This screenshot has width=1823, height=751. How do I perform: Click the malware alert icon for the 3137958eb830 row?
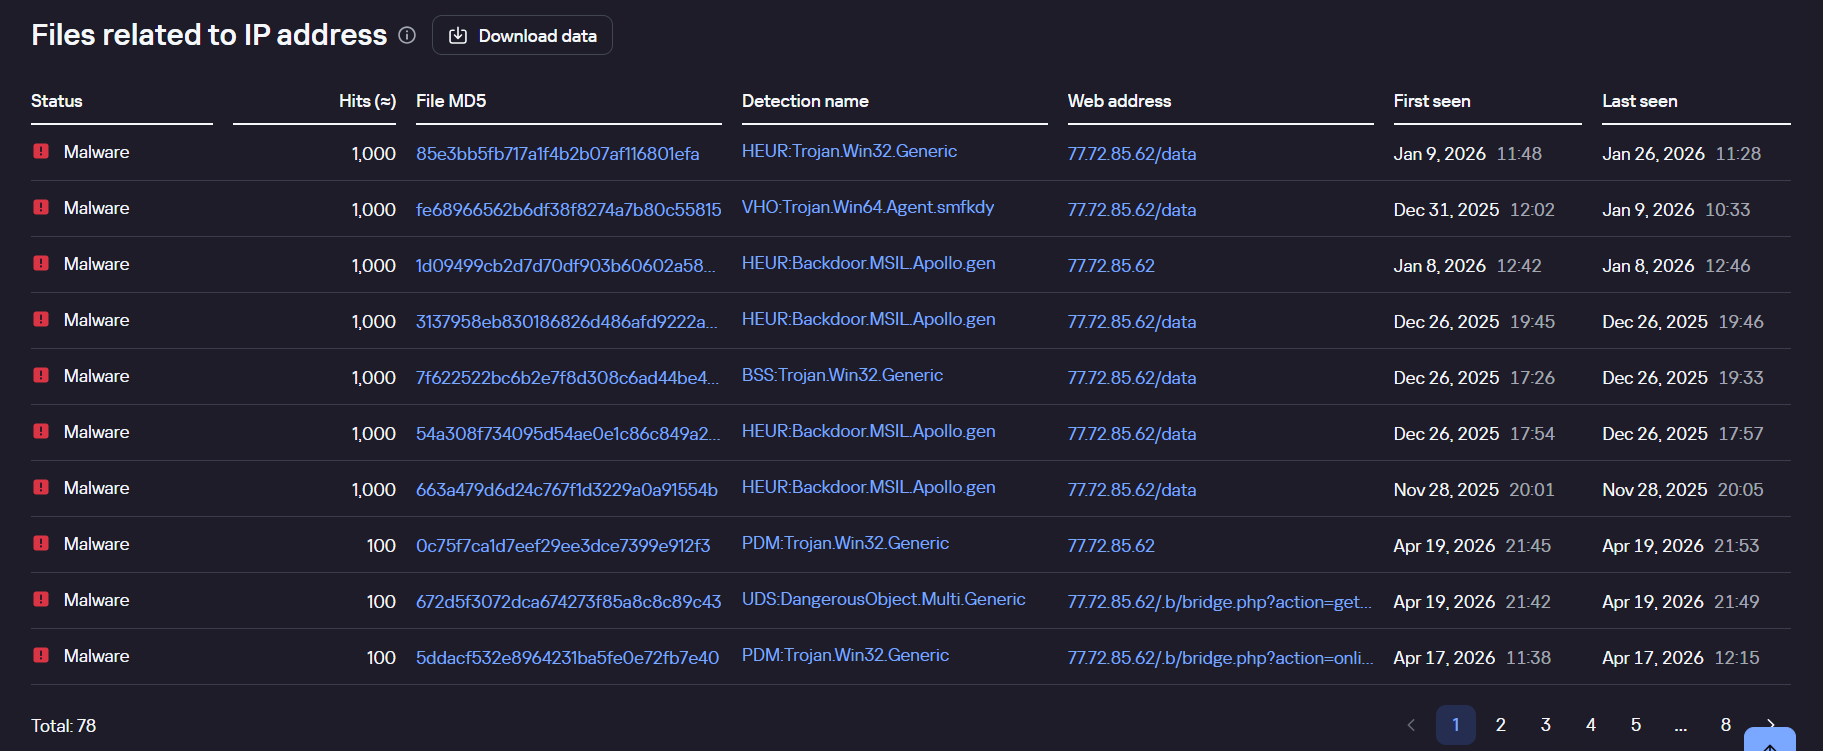pos(41,319)
